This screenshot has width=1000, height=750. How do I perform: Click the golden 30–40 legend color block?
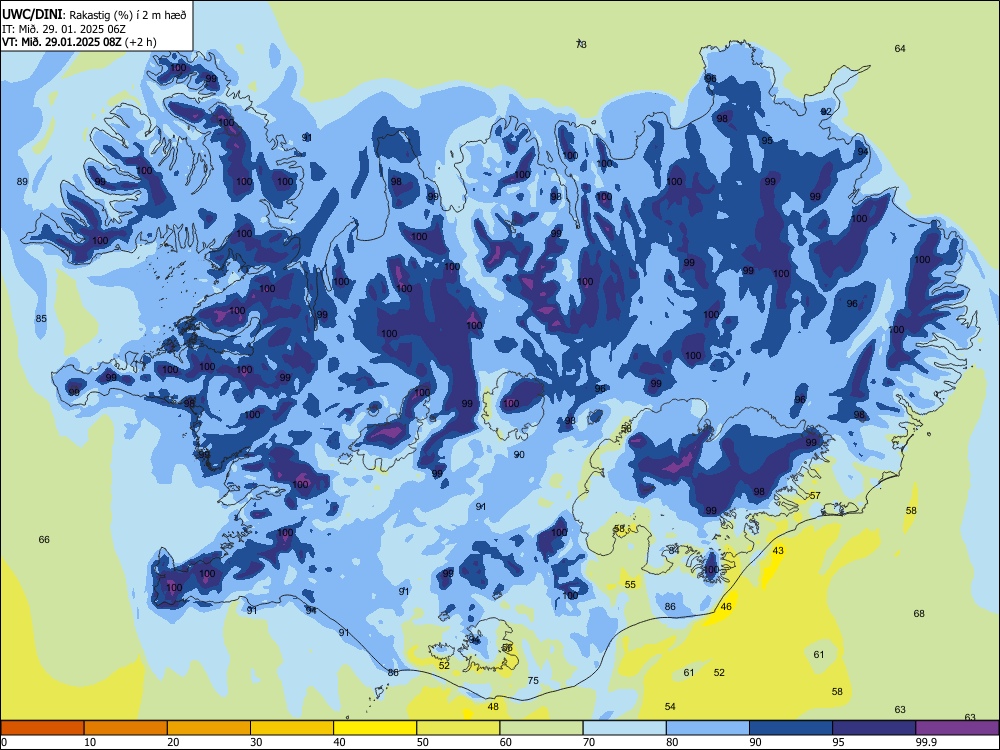pos(292,728)
